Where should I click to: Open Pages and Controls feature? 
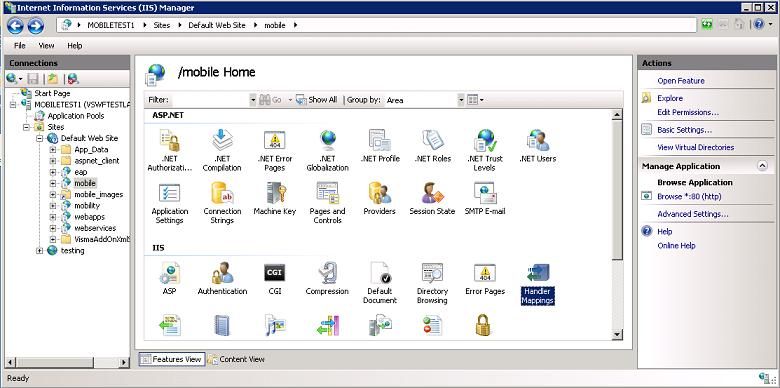[x=327, y=203]
